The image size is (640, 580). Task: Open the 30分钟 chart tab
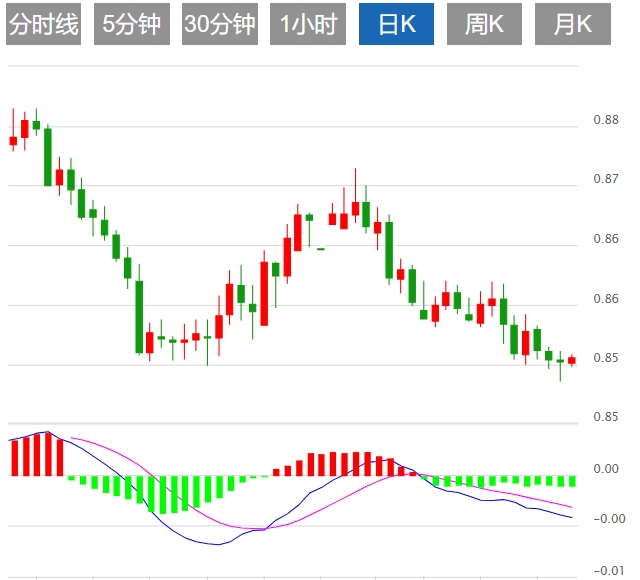click(x=219, y=25)
